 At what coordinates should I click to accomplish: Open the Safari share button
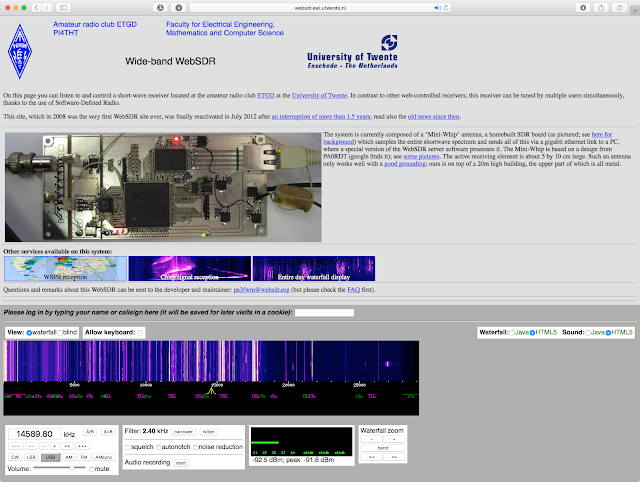tap(601, 8)
